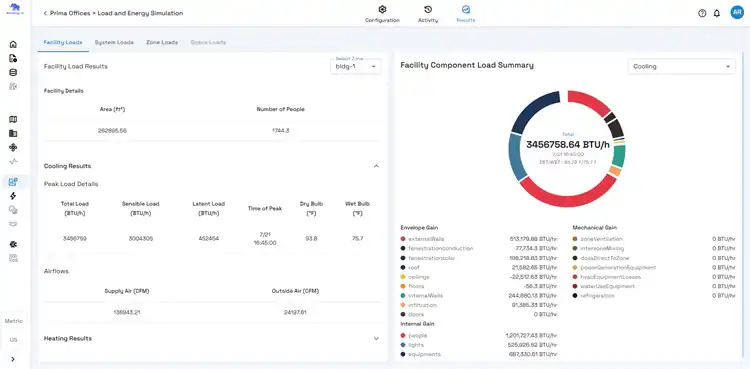Open the database sidebar icon

[x=13, y=73]
